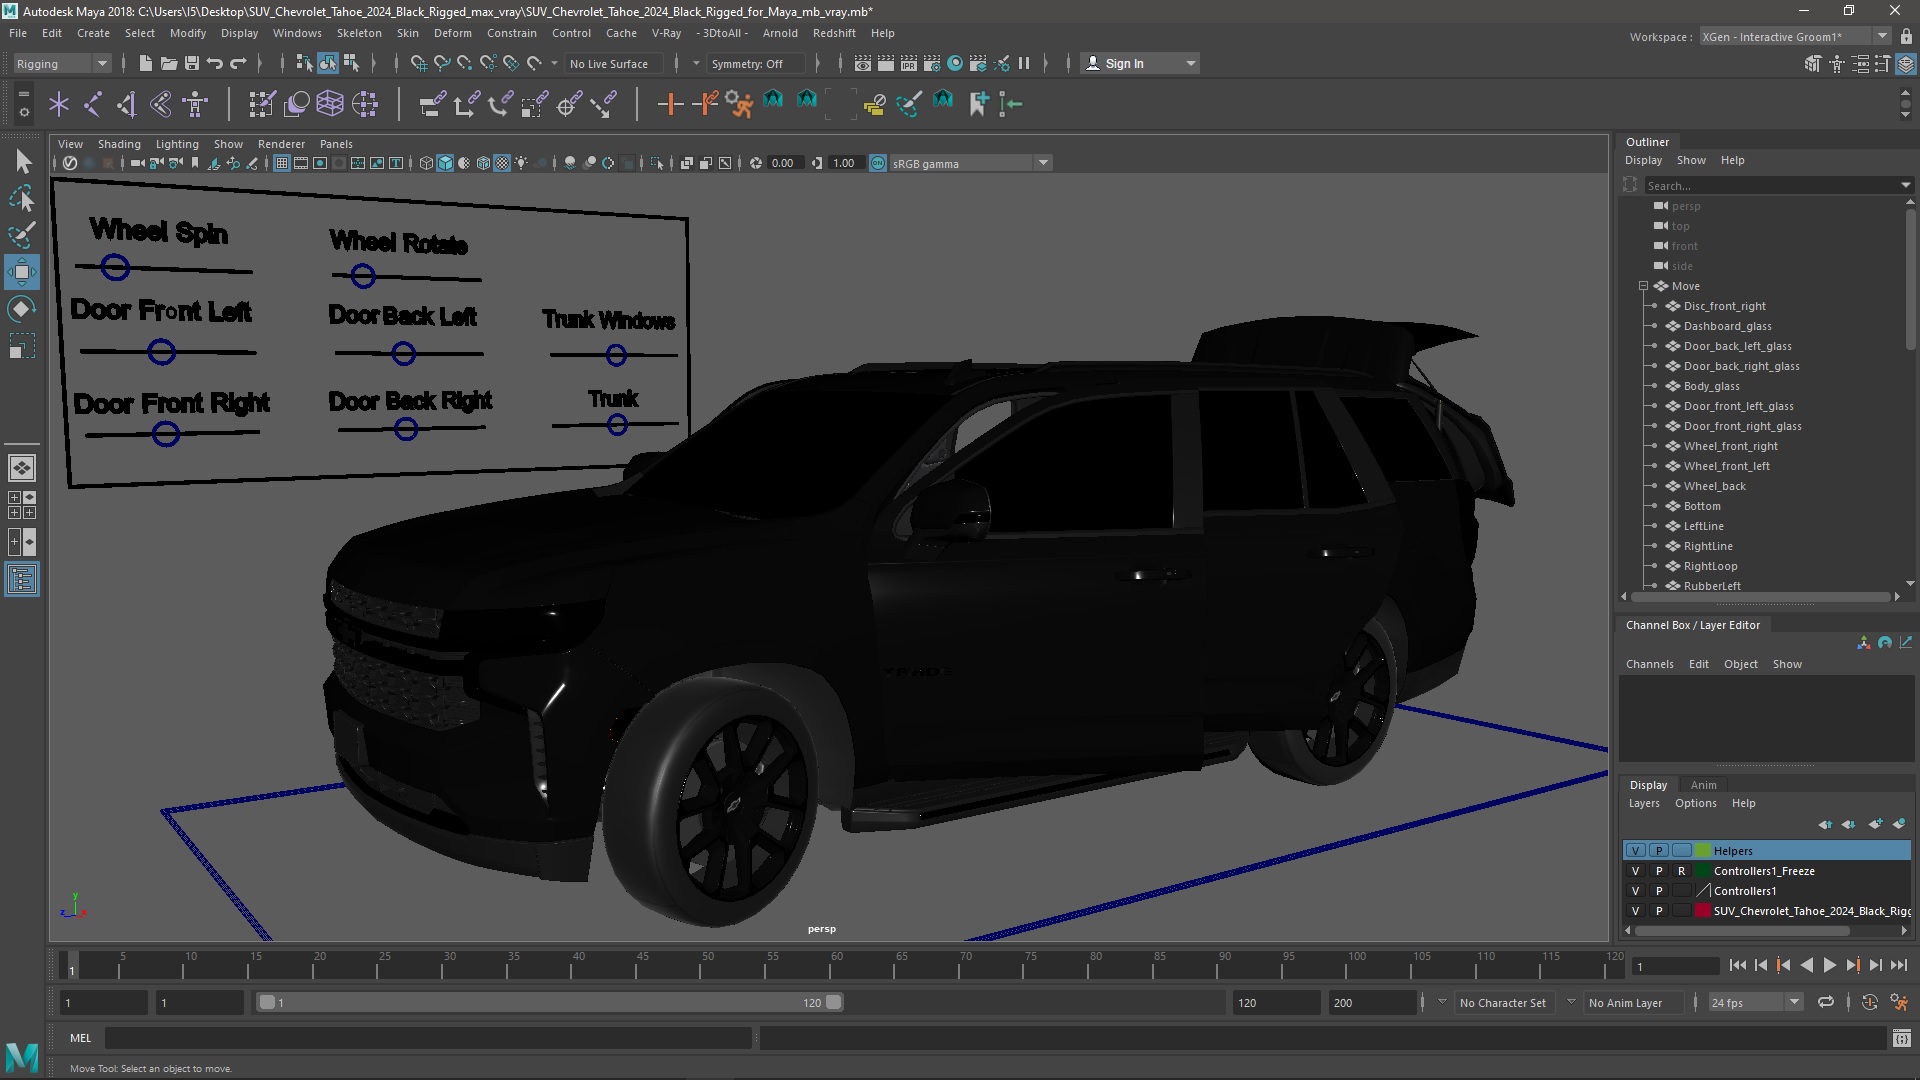Open Sign In dropdown arrow
The width and height of the screenshot is (1920, 1080).
click(1190, 63)
